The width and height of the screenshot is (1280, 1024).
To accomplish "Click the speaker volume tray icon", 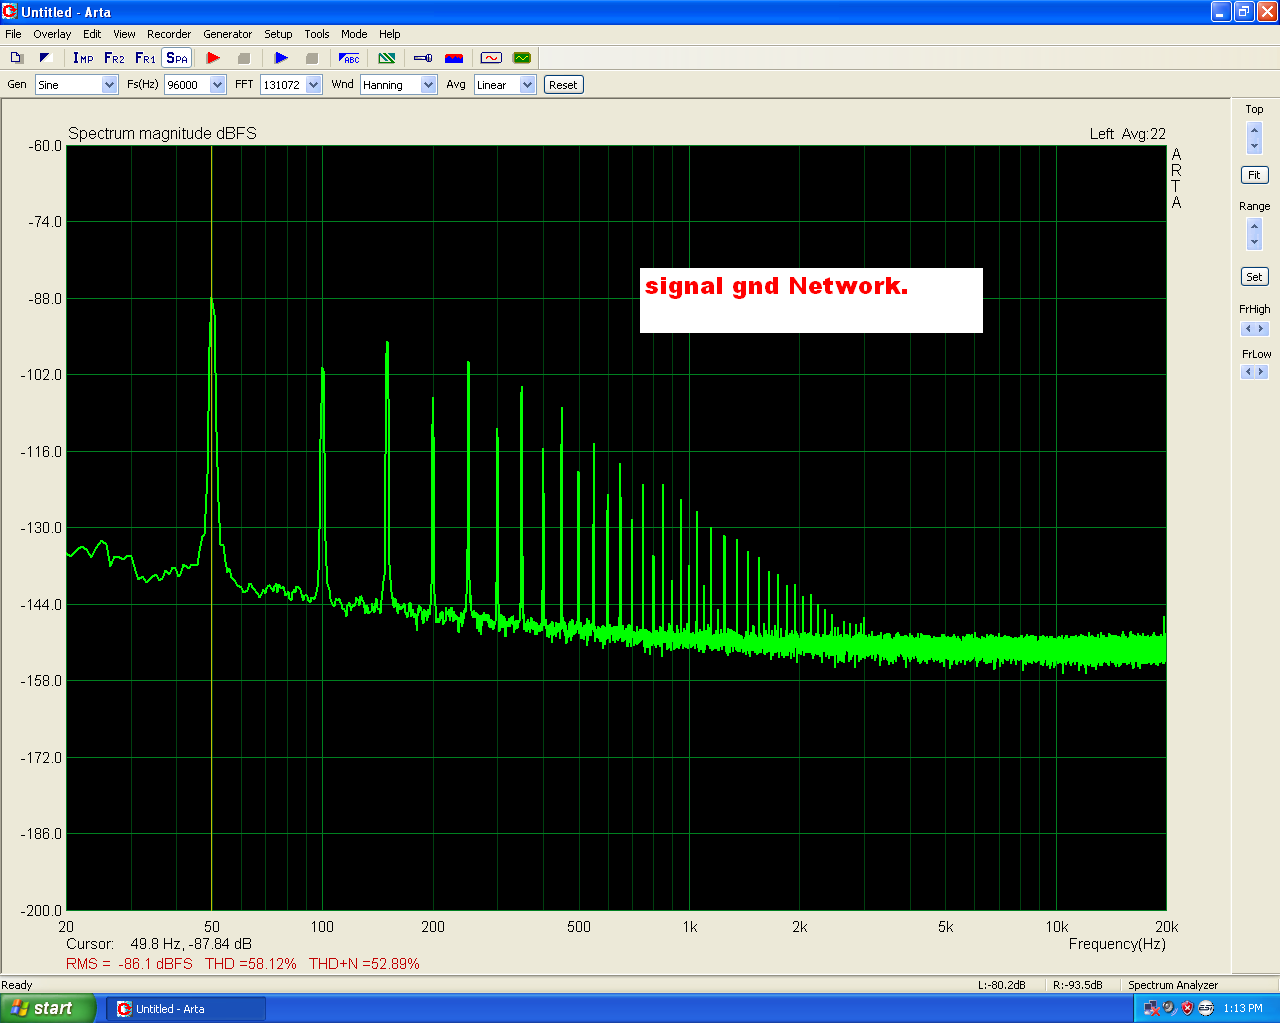I will [1169, 1009].
